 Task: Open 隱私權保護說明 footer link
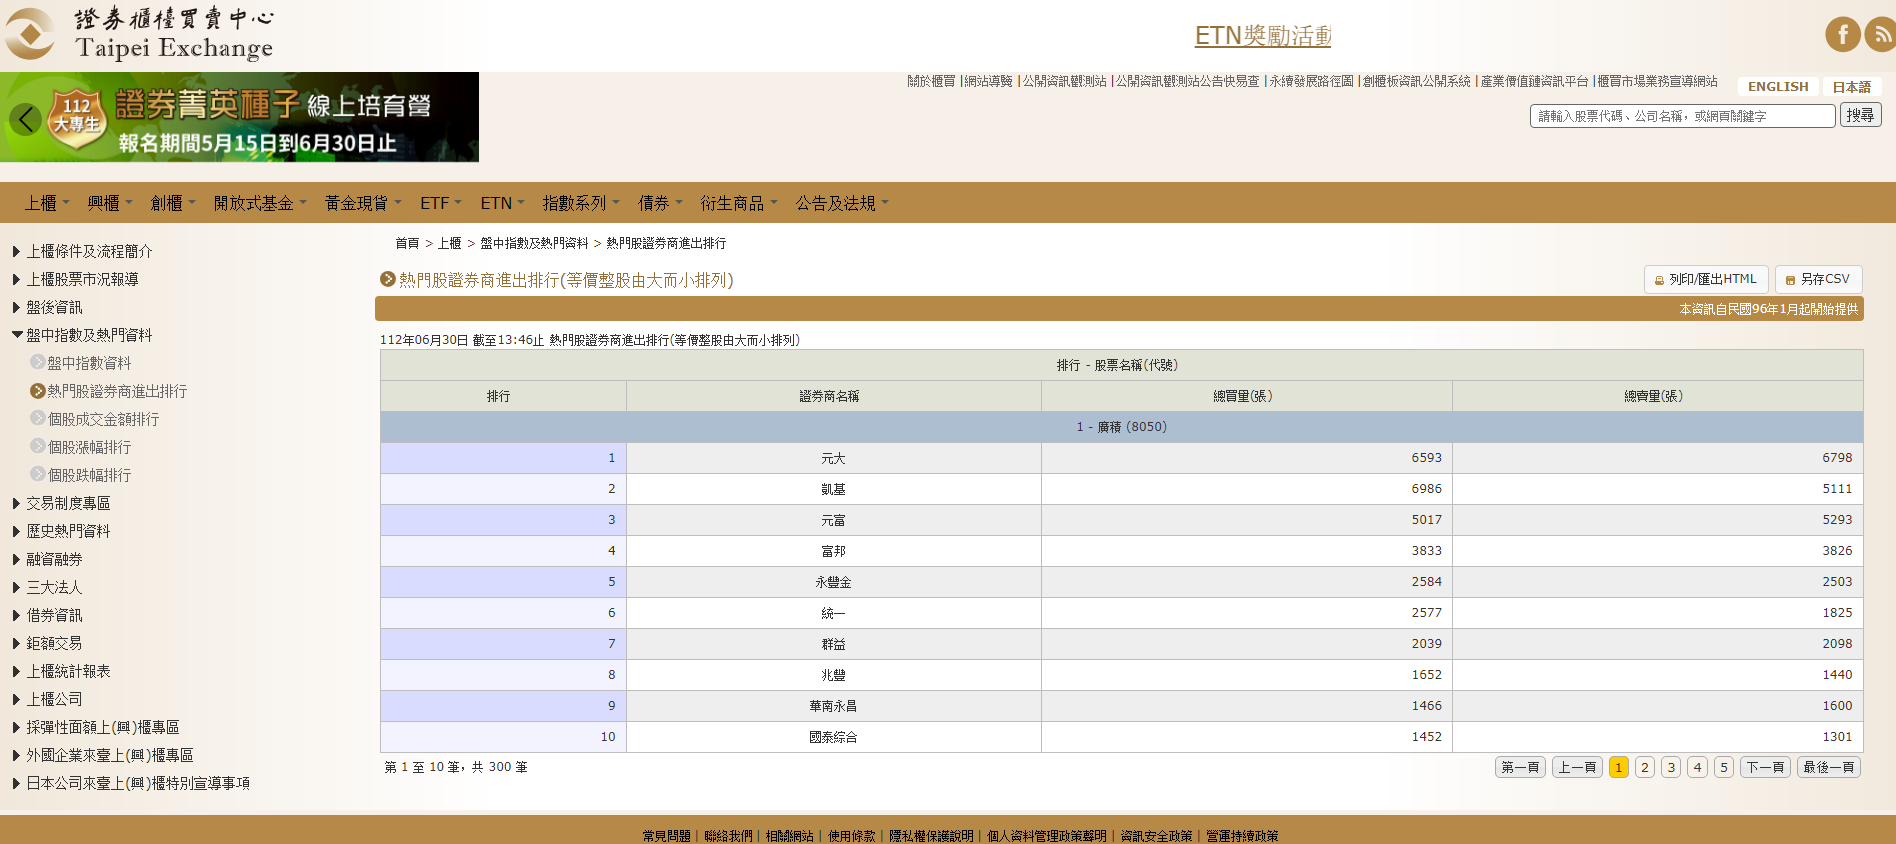point(931,836)
